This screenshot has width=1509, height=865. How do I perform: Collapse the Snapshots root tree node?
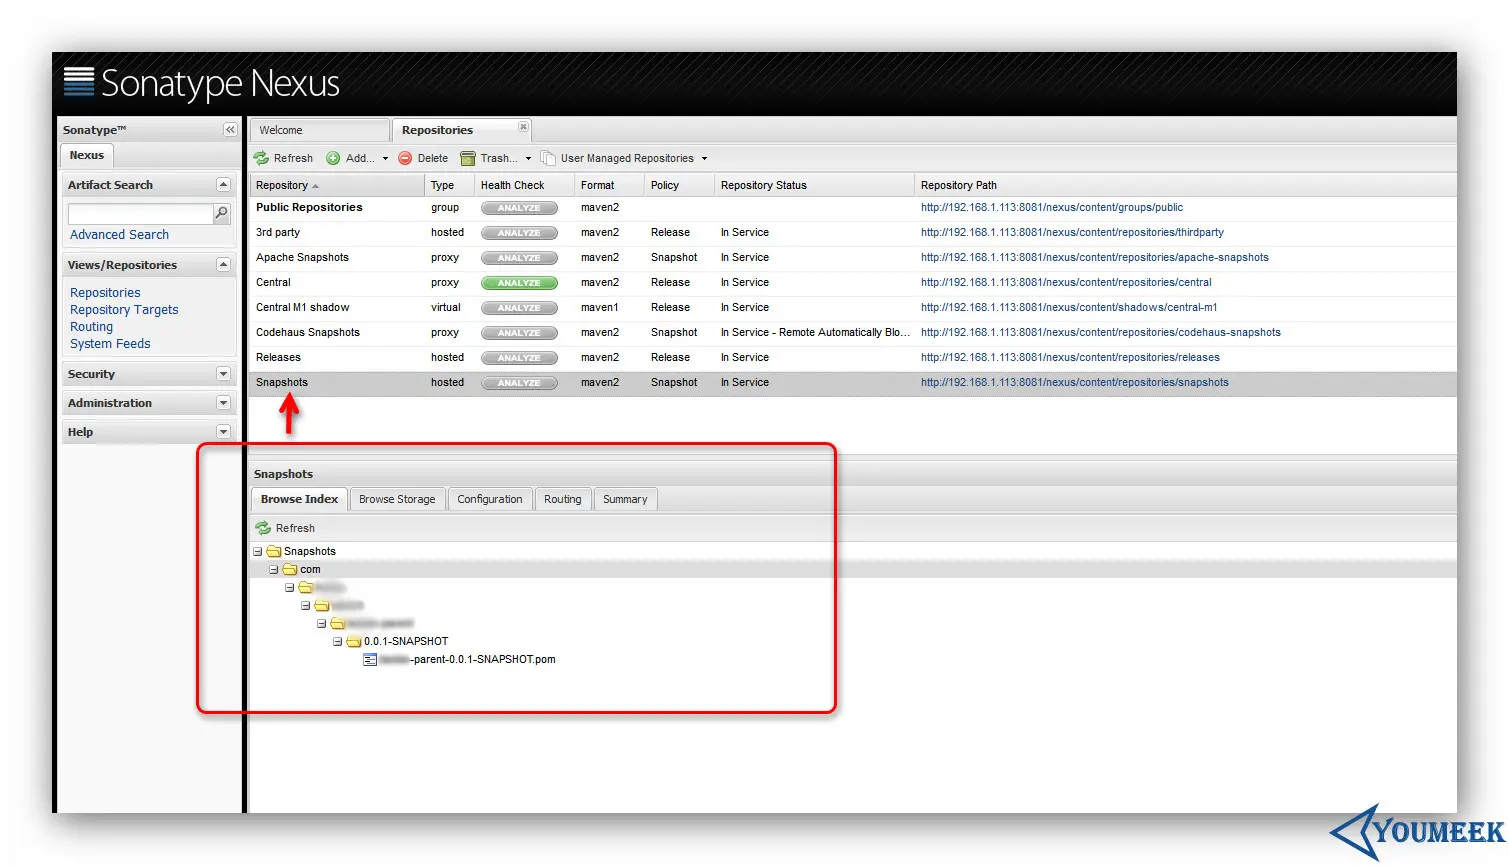(x=258, y=551)
